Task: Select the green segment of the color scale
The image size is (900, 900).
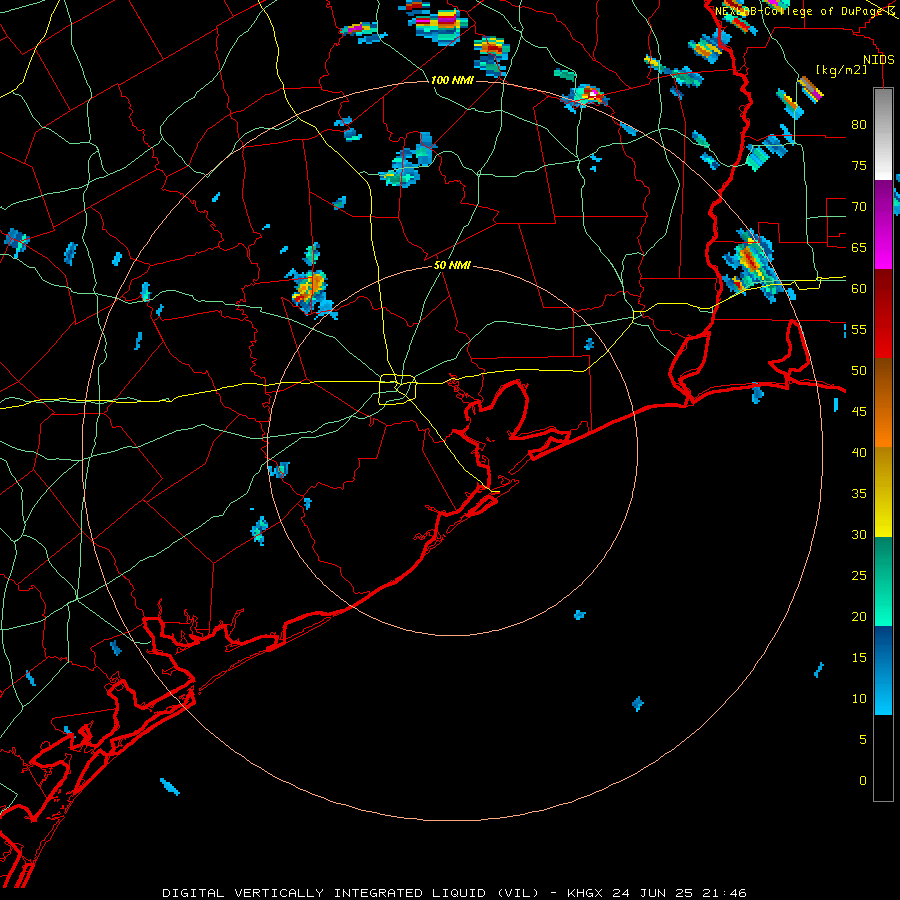Action: (883, 581)
